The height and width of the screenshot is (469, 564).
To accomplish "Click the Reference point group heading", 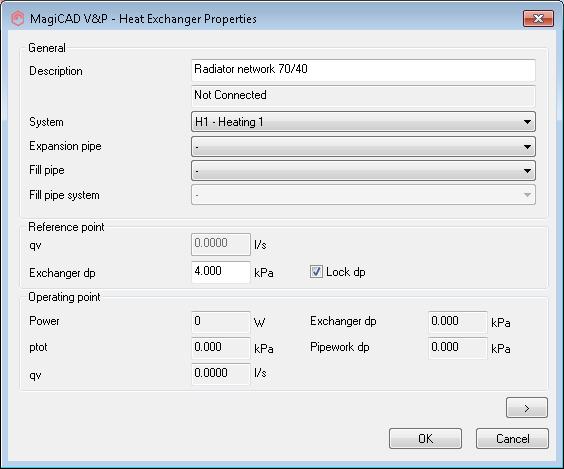I will click(66, 227).
